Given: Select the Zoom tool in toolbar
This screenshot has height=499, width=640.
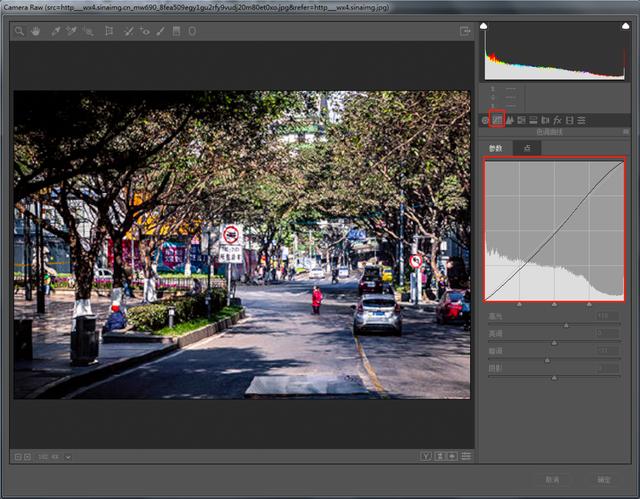Looking at the screenshot, I should coord(19,31).
